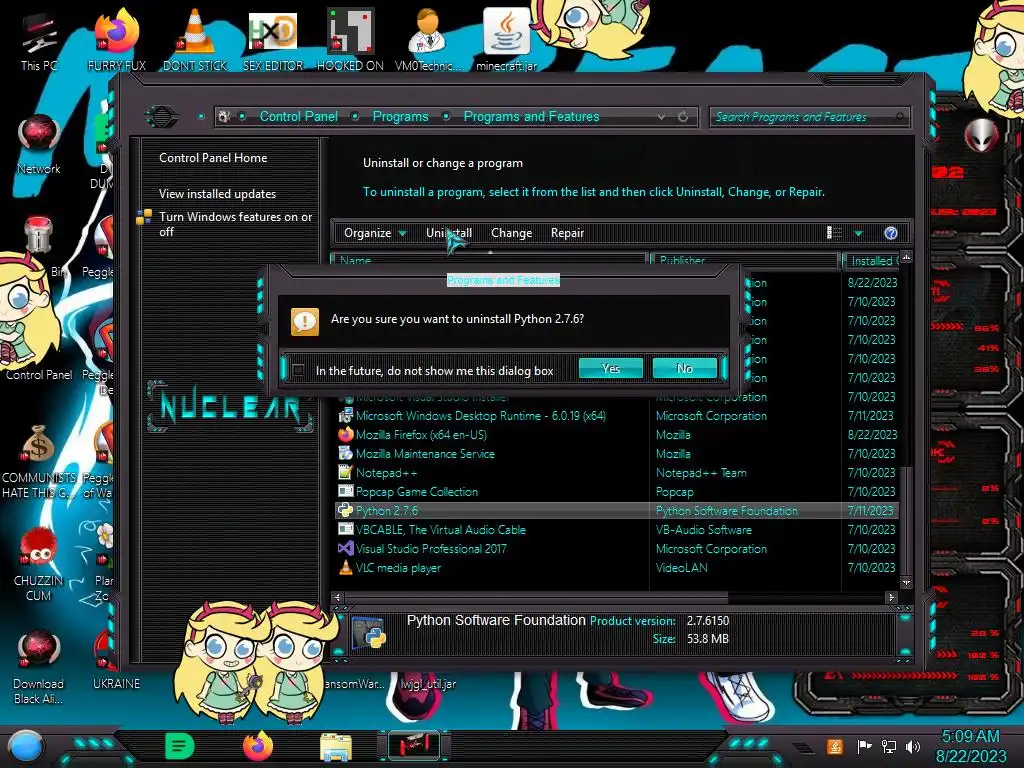Open Control Panel Home link
This screenshot has height=768, width=1024.
pyautogui.click(x=213, y=158)
